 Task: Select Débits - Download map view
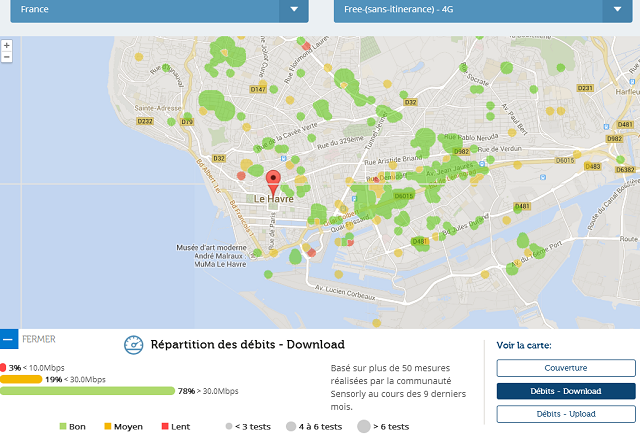[x=566, y=391]
